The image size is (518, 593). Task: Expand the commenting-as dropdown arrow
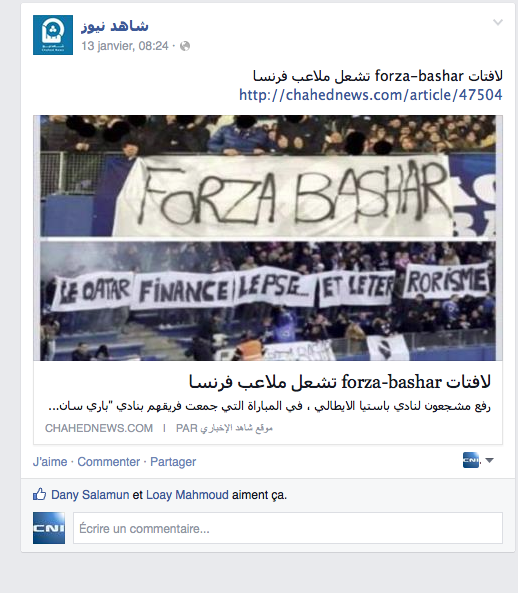pos(489,461)
